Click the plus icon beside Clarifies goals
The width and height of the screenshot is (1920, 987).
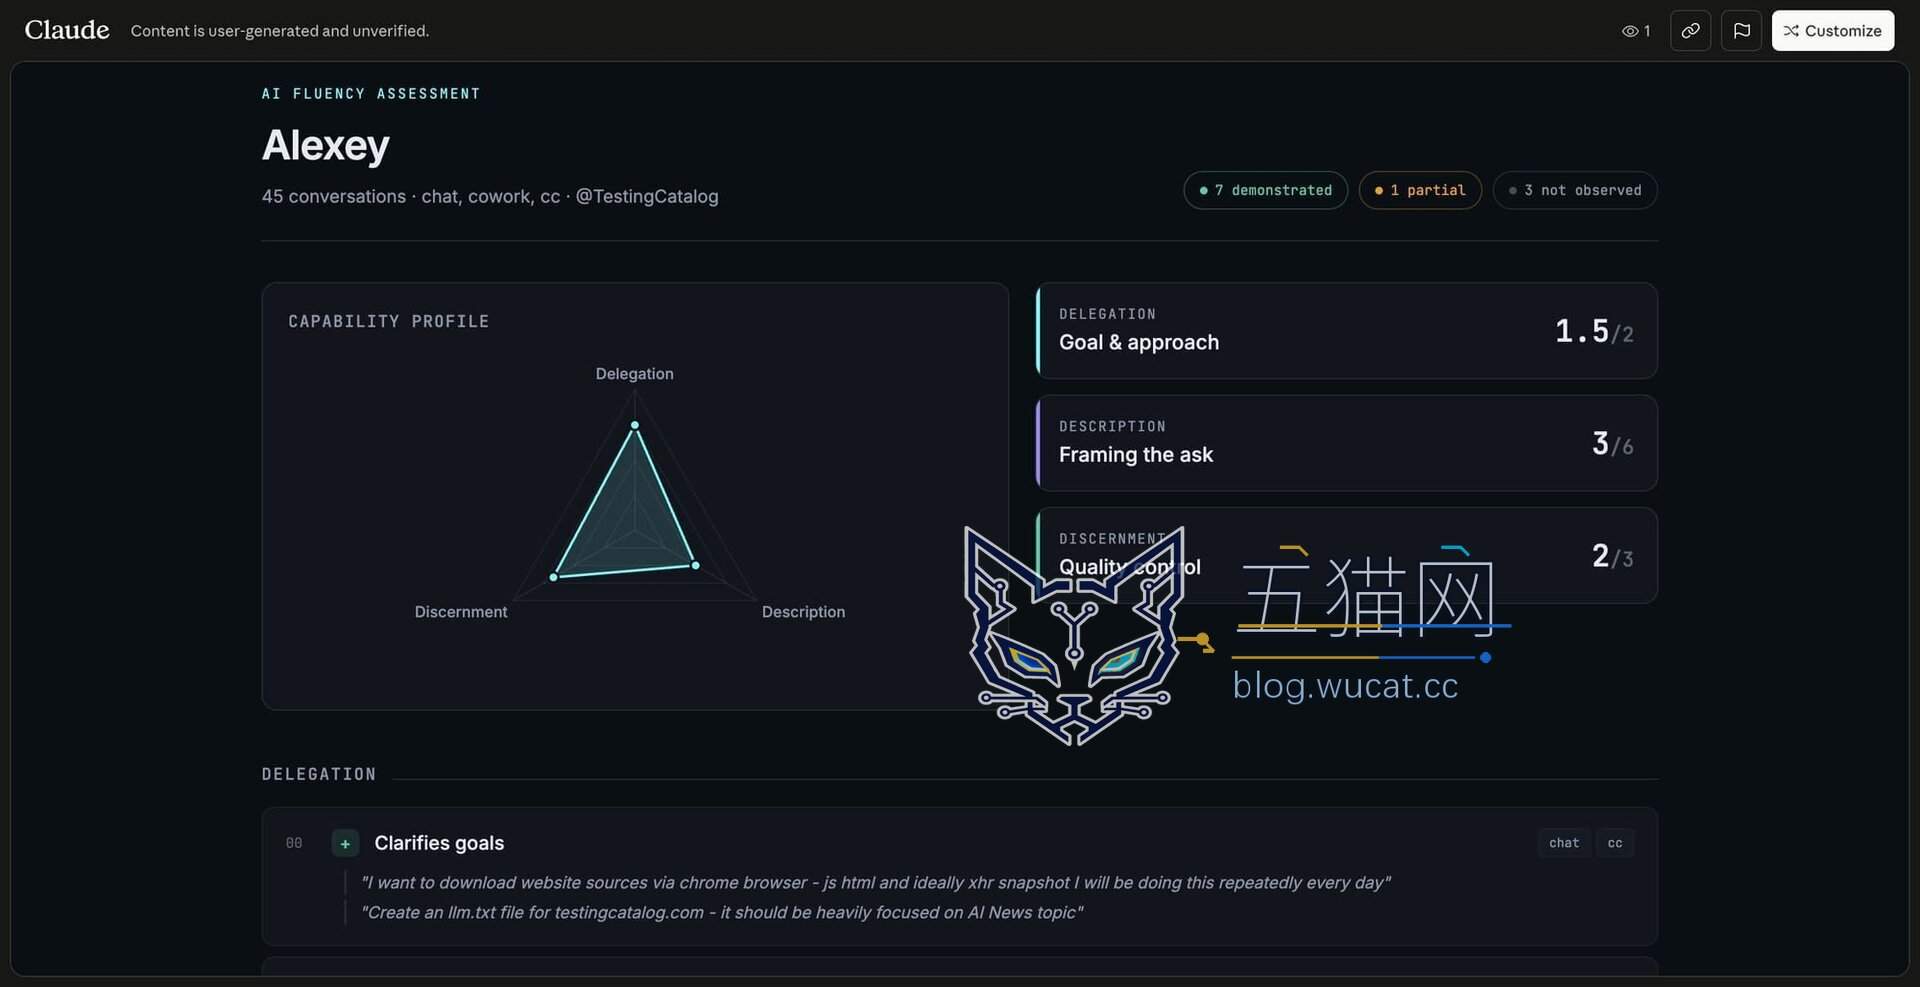click(345, 843)
